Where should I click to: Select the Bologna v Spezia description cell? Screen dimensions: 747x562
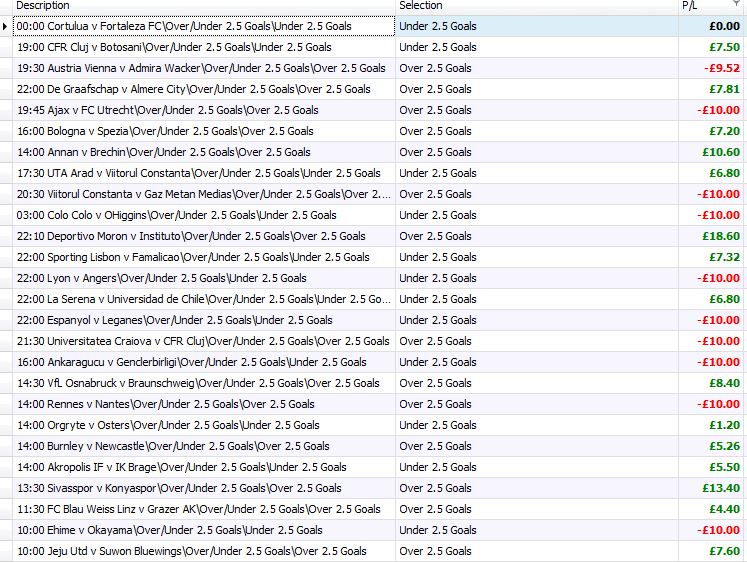pos(204,131)
